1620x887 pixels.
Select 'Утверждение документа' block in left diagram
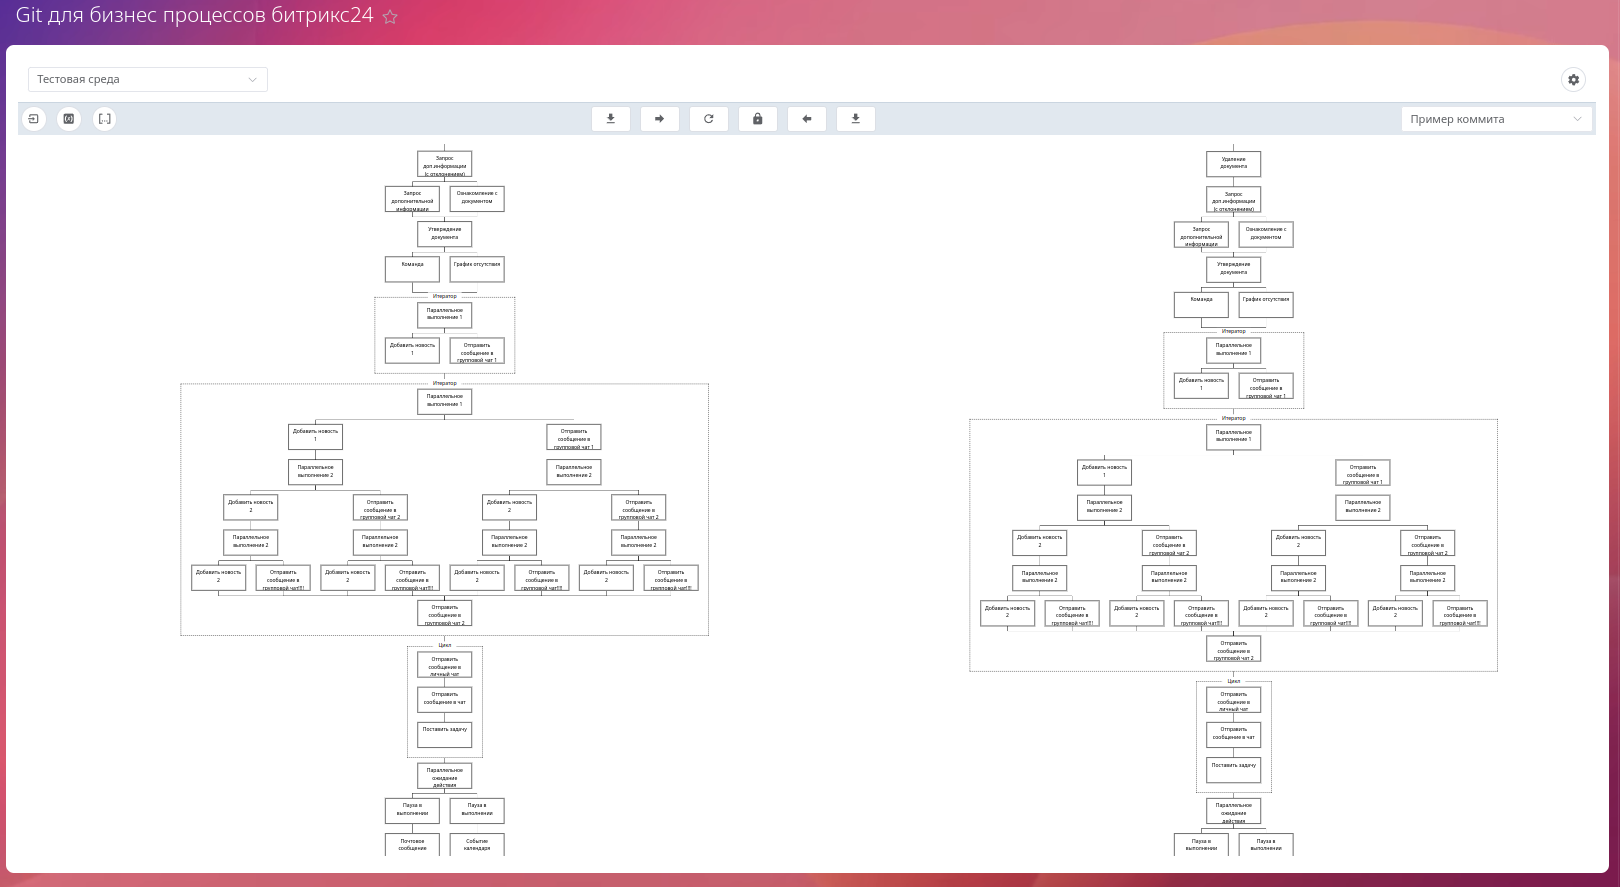[x=444, y=234]
